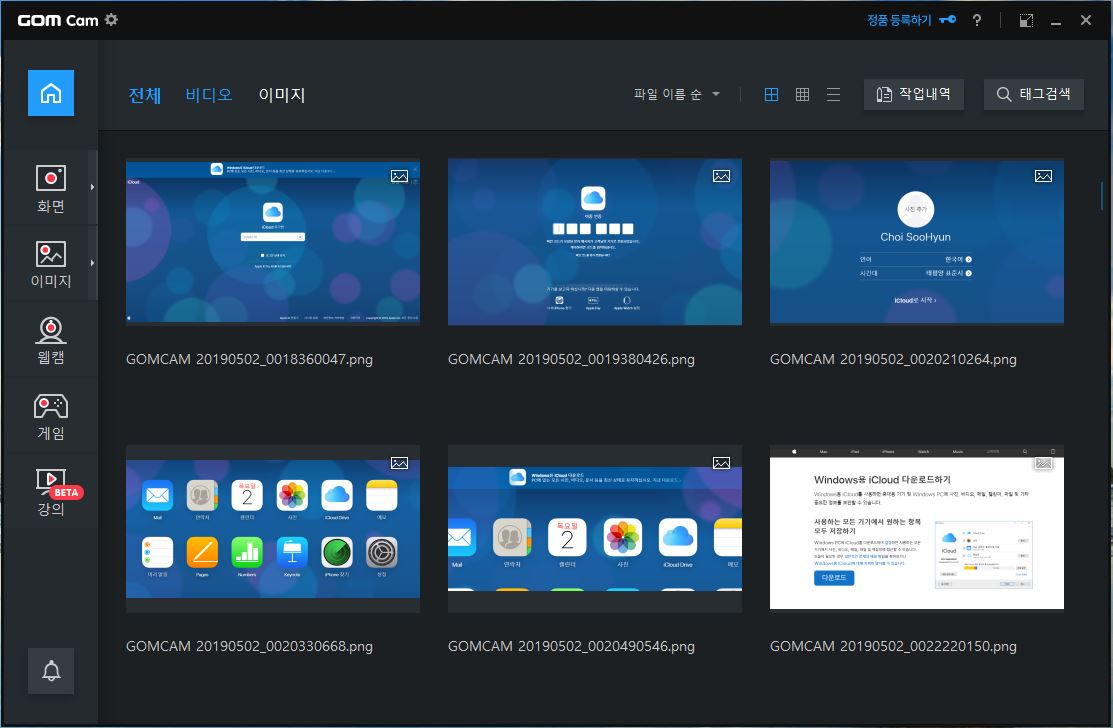Click the 정품 등록하기 license link
Screen dimensions: 1113x728
click(911, 20)
